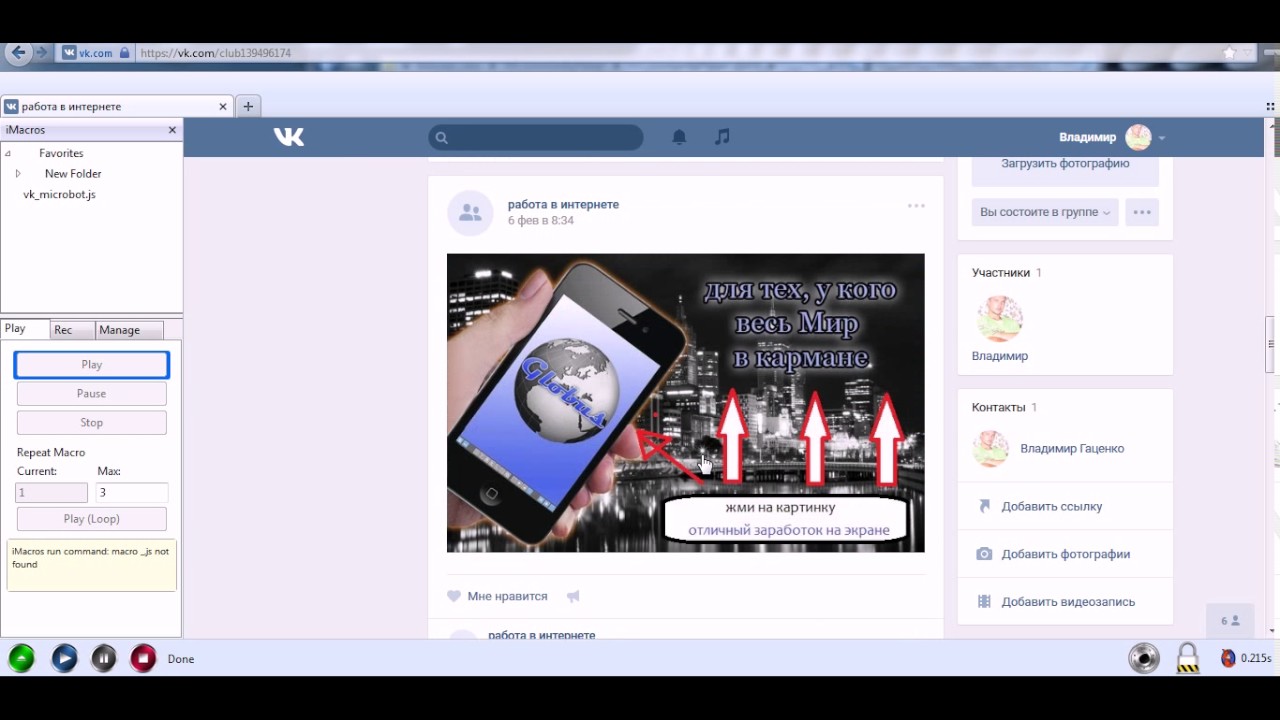
Task: Open the post's three-dot options menu
Action: pyautogui.click(x=916, y=206)
